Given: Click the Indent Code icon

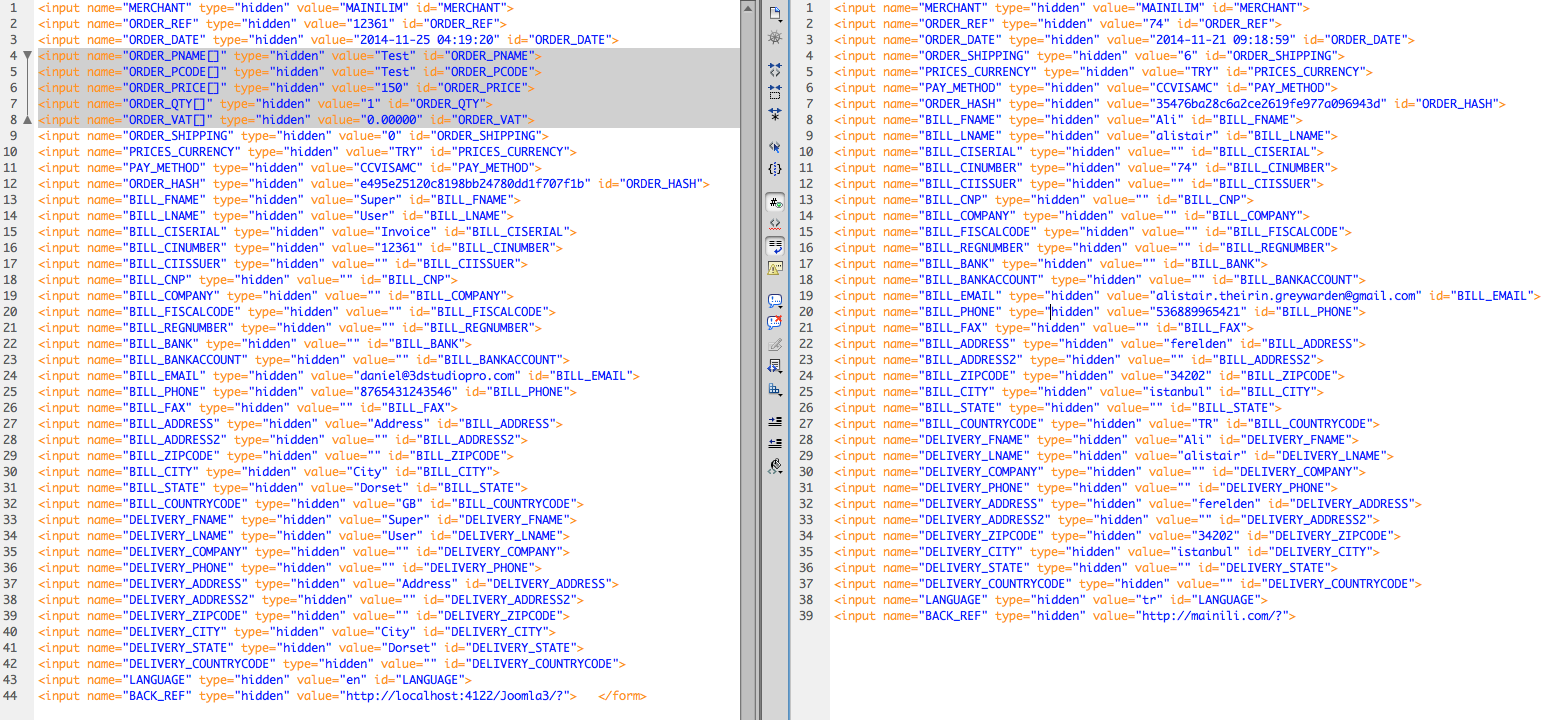Looking at the screenshot, I should pyautogui.click(x=775, y=421).
